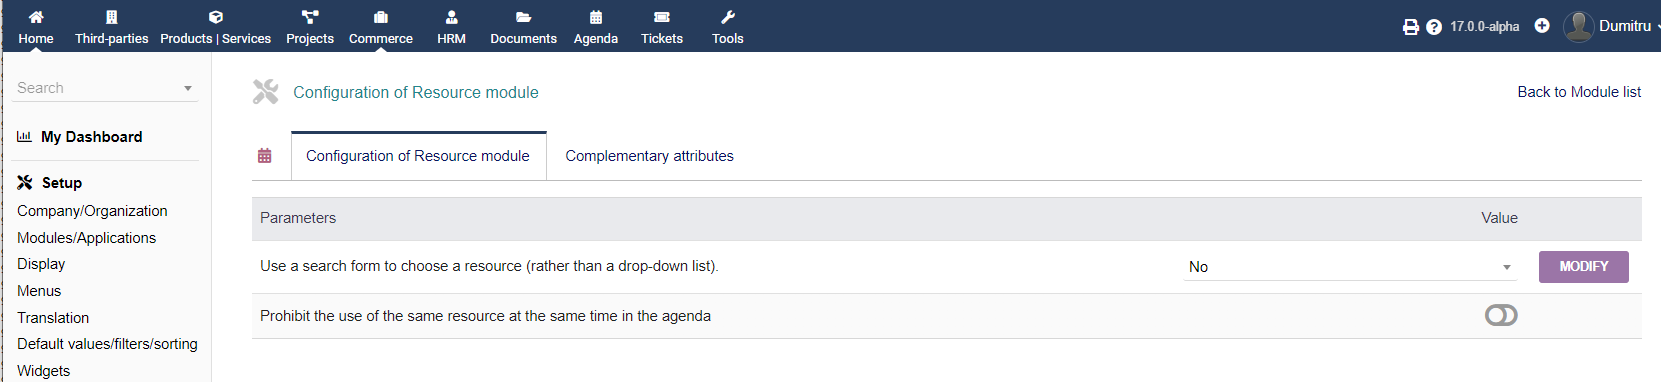Open the Projects menu icon

click(x=310, y=17)
